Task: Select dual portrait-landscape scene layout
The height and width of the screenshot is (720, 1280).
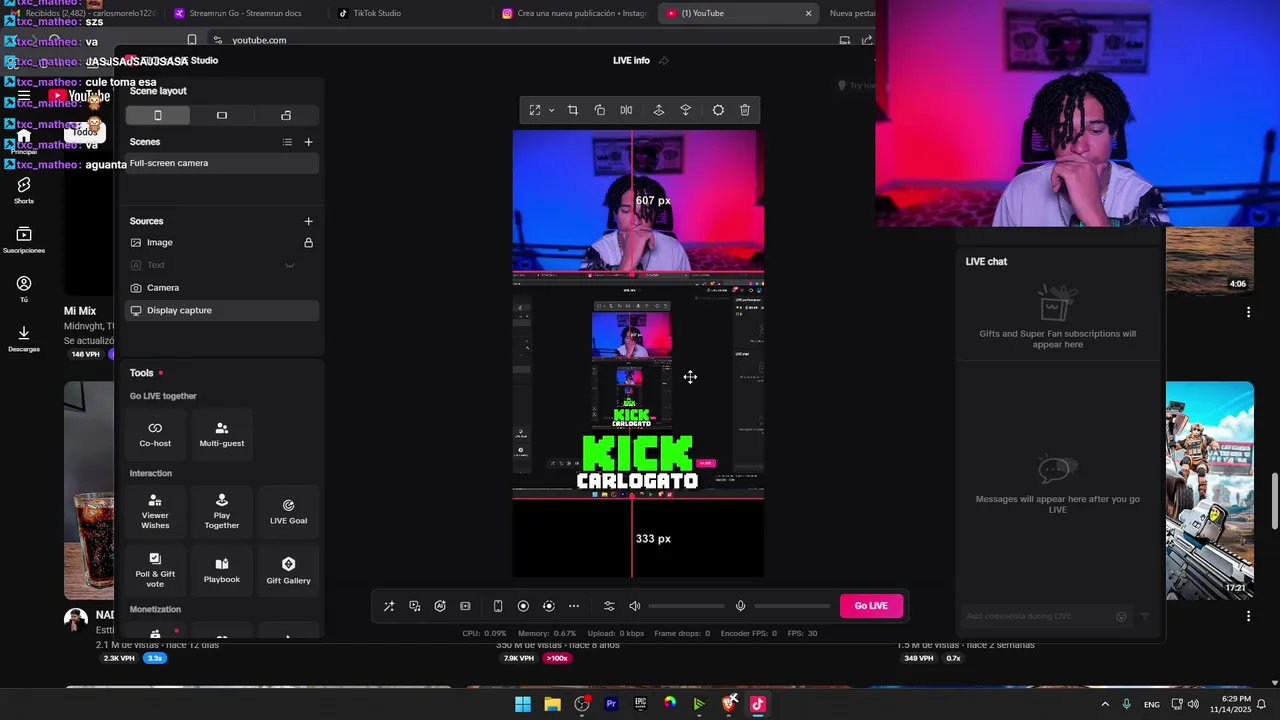Action: pos(286,115)
